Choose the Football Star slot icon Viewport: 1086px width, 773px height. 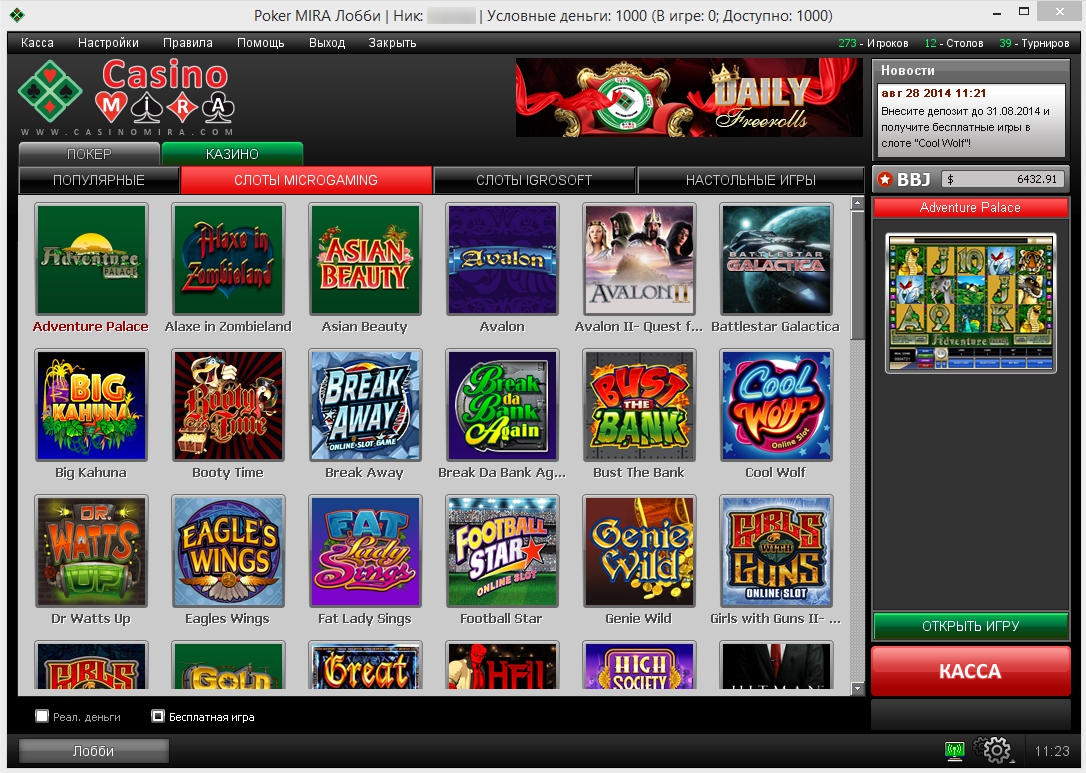coord(502,551)
